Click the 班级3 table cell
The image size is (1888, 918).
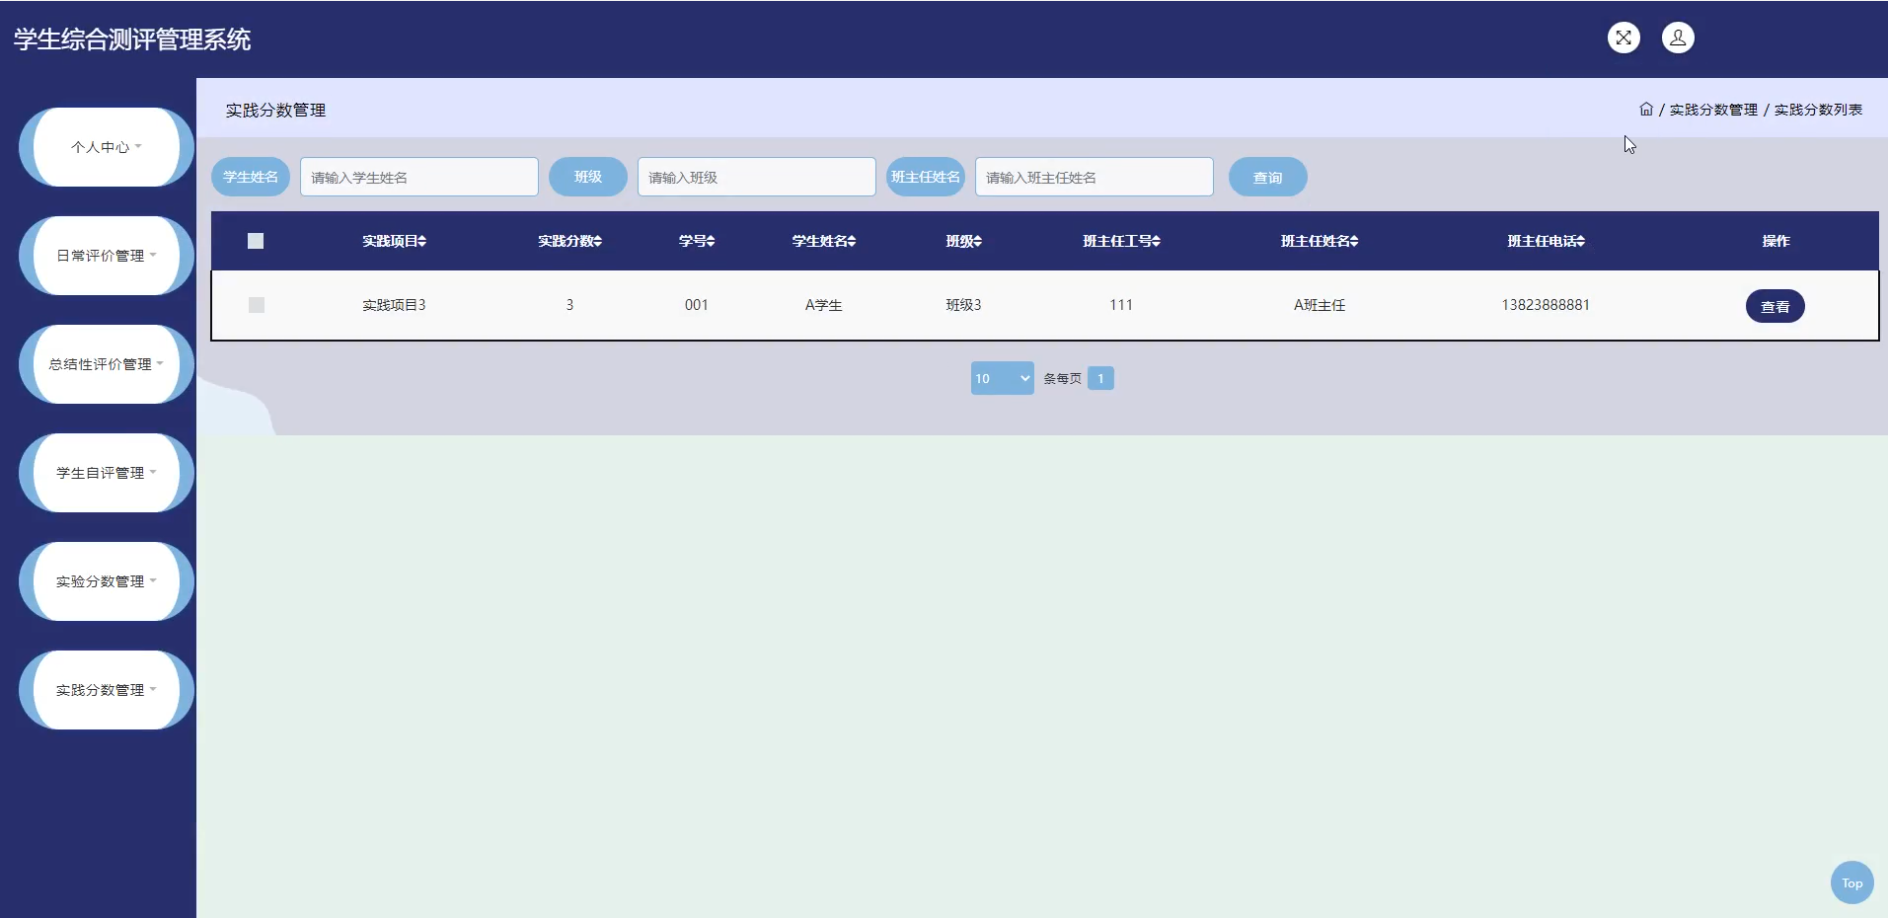pos(964,305)
